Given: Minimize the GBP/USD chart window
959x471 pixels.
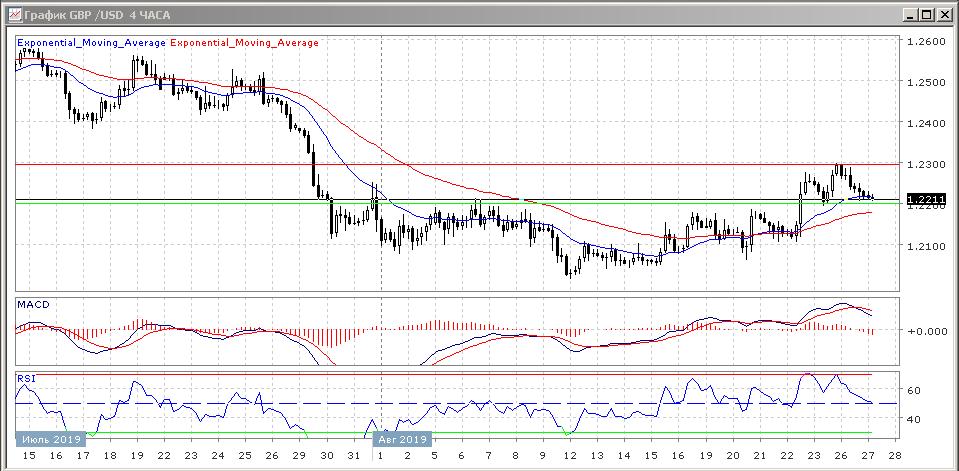Looking at the screenshot, I should click(x=910, y=14).
